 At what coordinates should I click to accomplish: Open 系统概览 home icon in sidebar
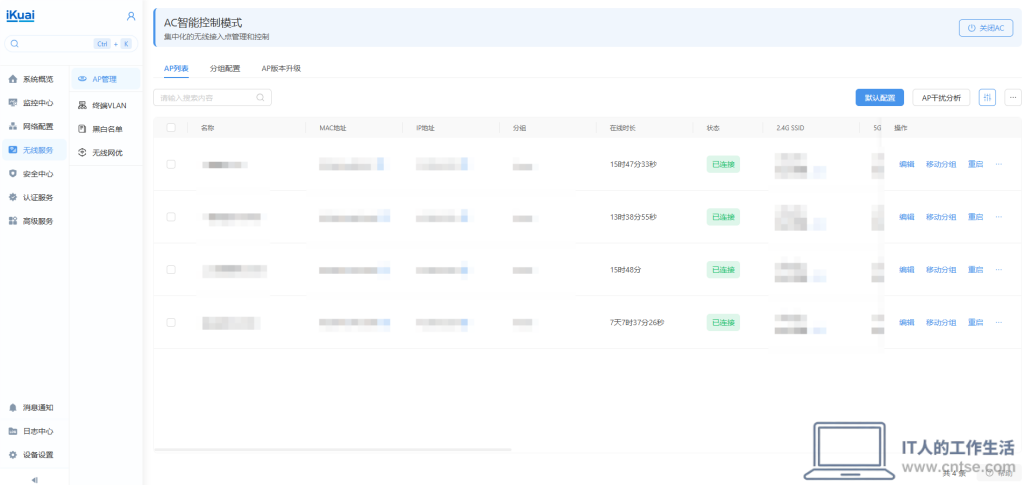pos(12,79)
